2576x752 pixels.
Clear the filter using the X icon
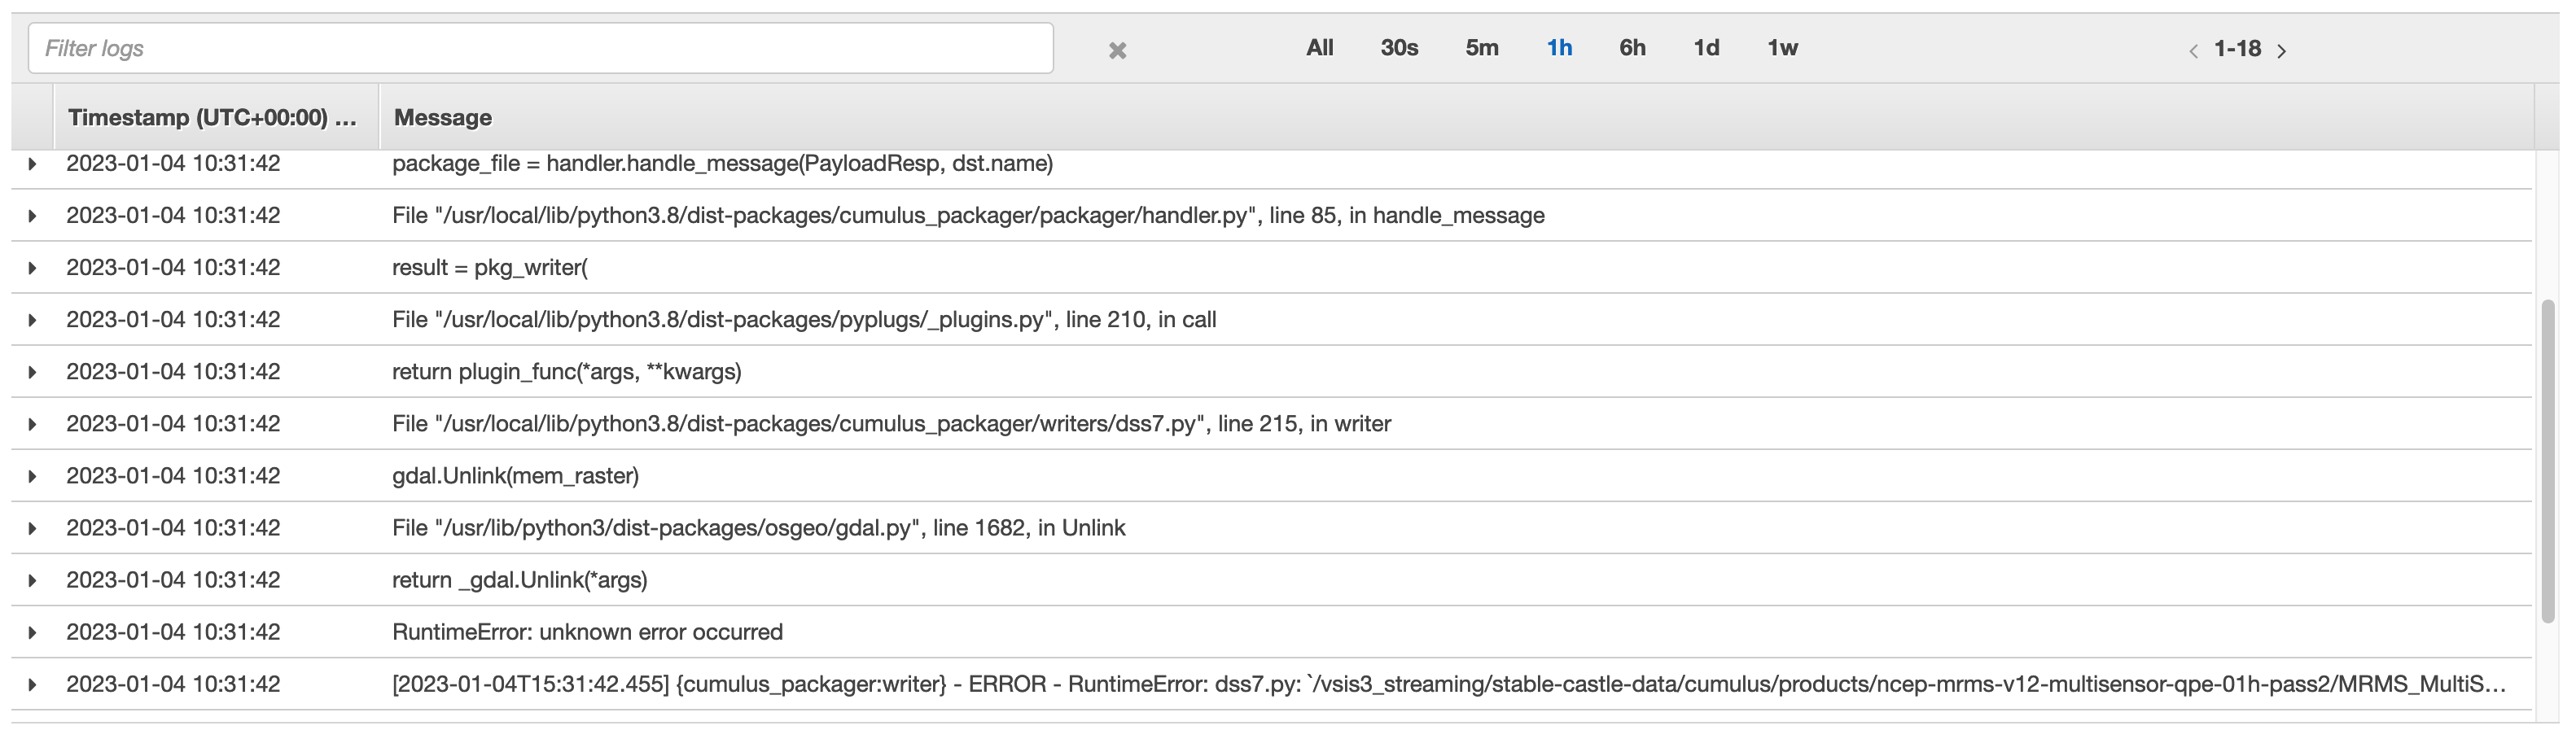tap(1117, 48)
